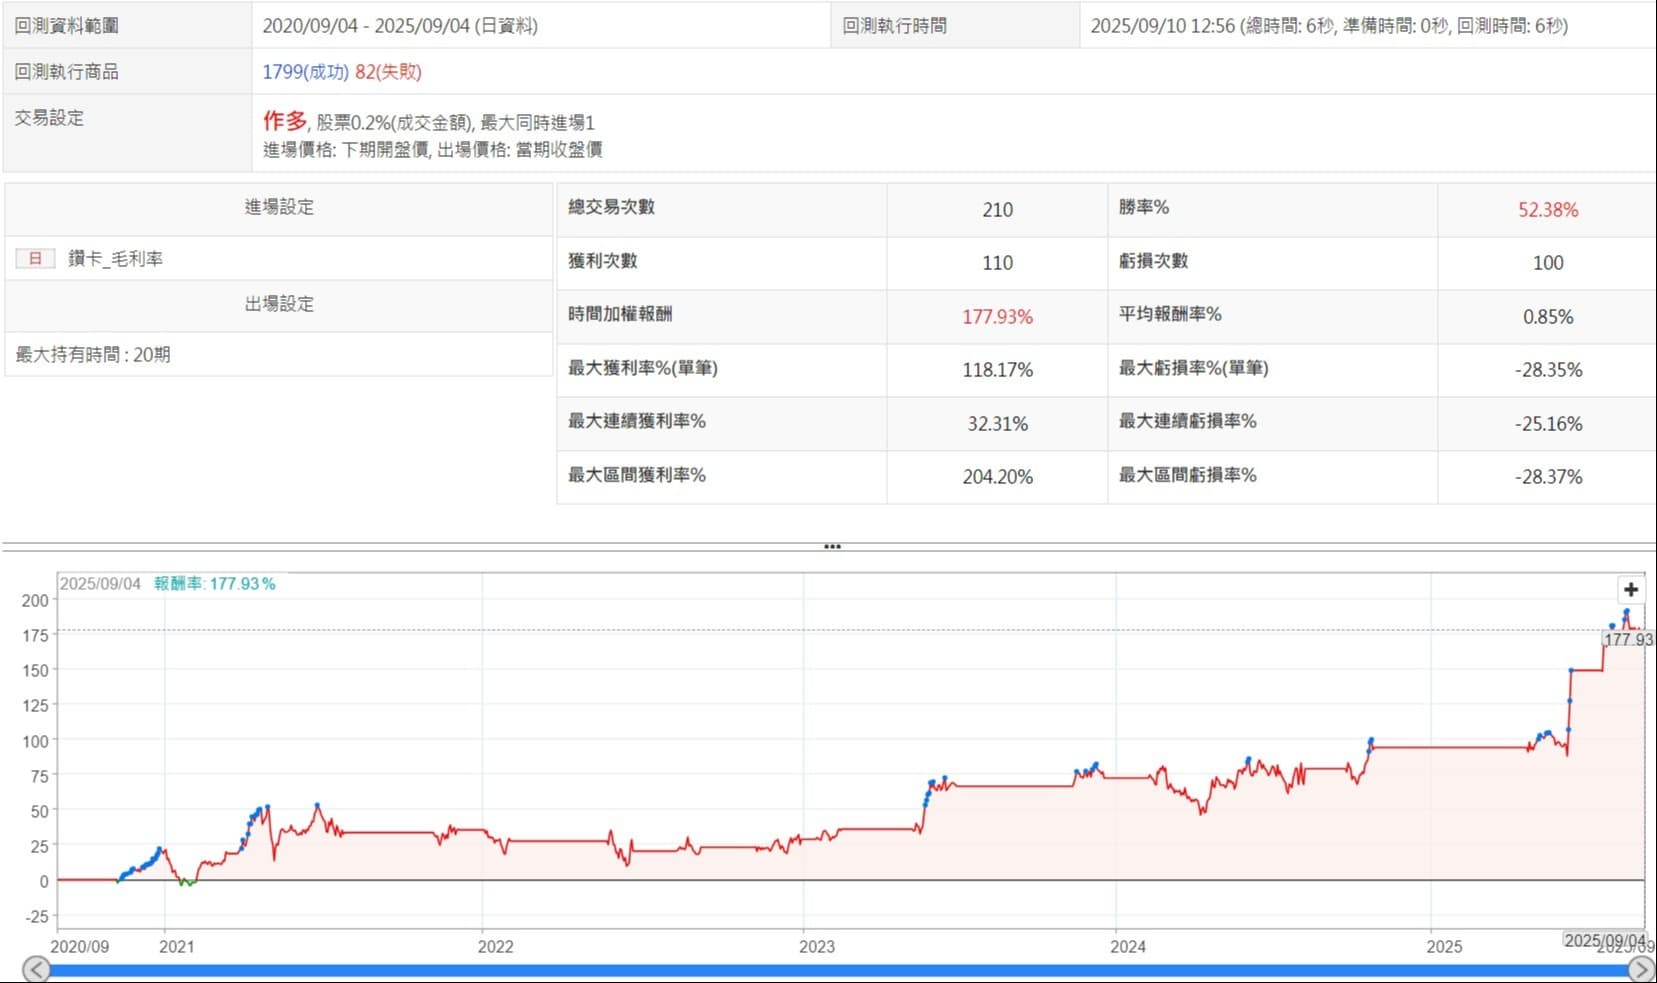Click the three-dot panel splitter handle
The image size is (1657, 983).
pyautogui.click(x=832, y=547)
